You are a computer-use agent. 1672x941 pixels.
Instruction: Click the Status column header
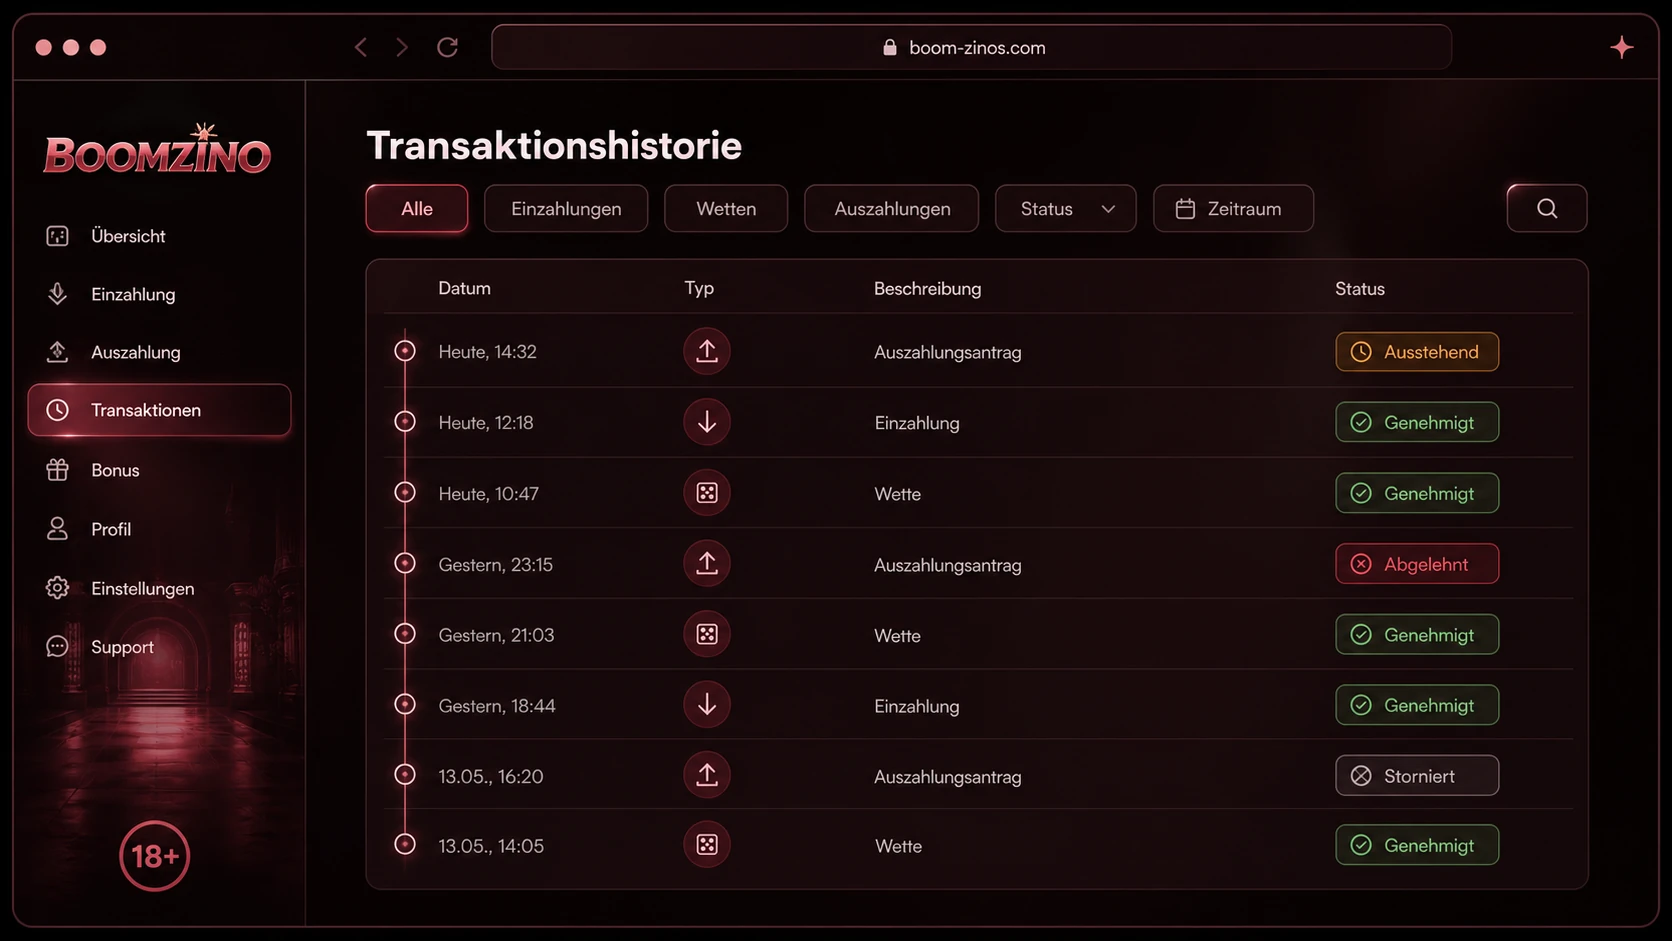[x=1360, y=288]
